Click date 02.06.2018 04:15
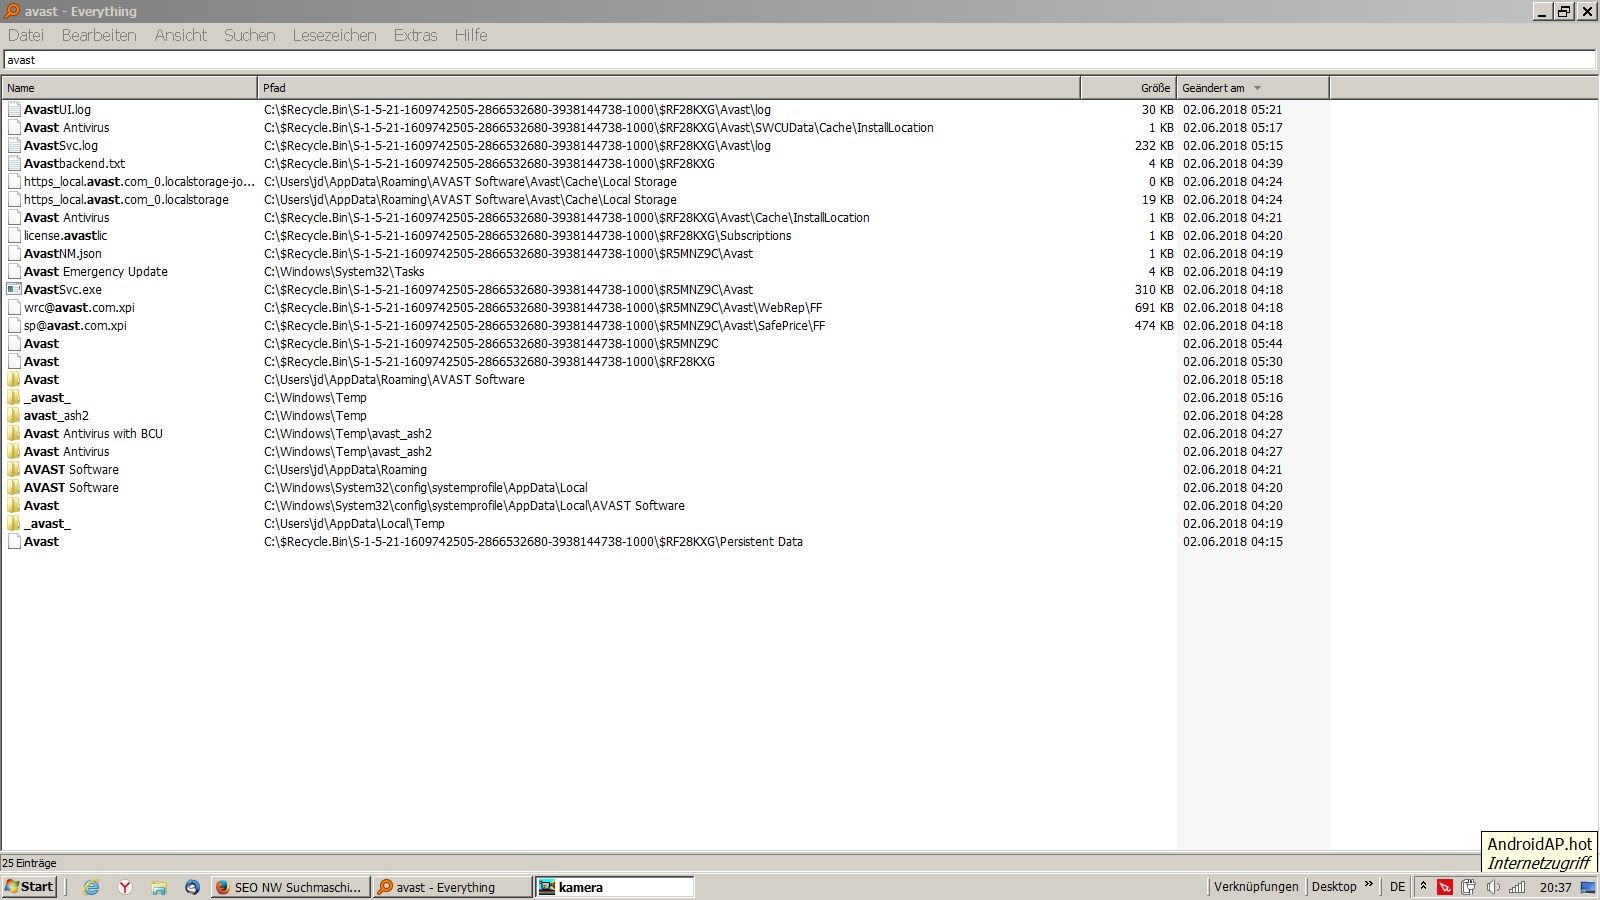Image resolution: width=1600 pixels, height=900 pixels. [x=1232, y=542]
